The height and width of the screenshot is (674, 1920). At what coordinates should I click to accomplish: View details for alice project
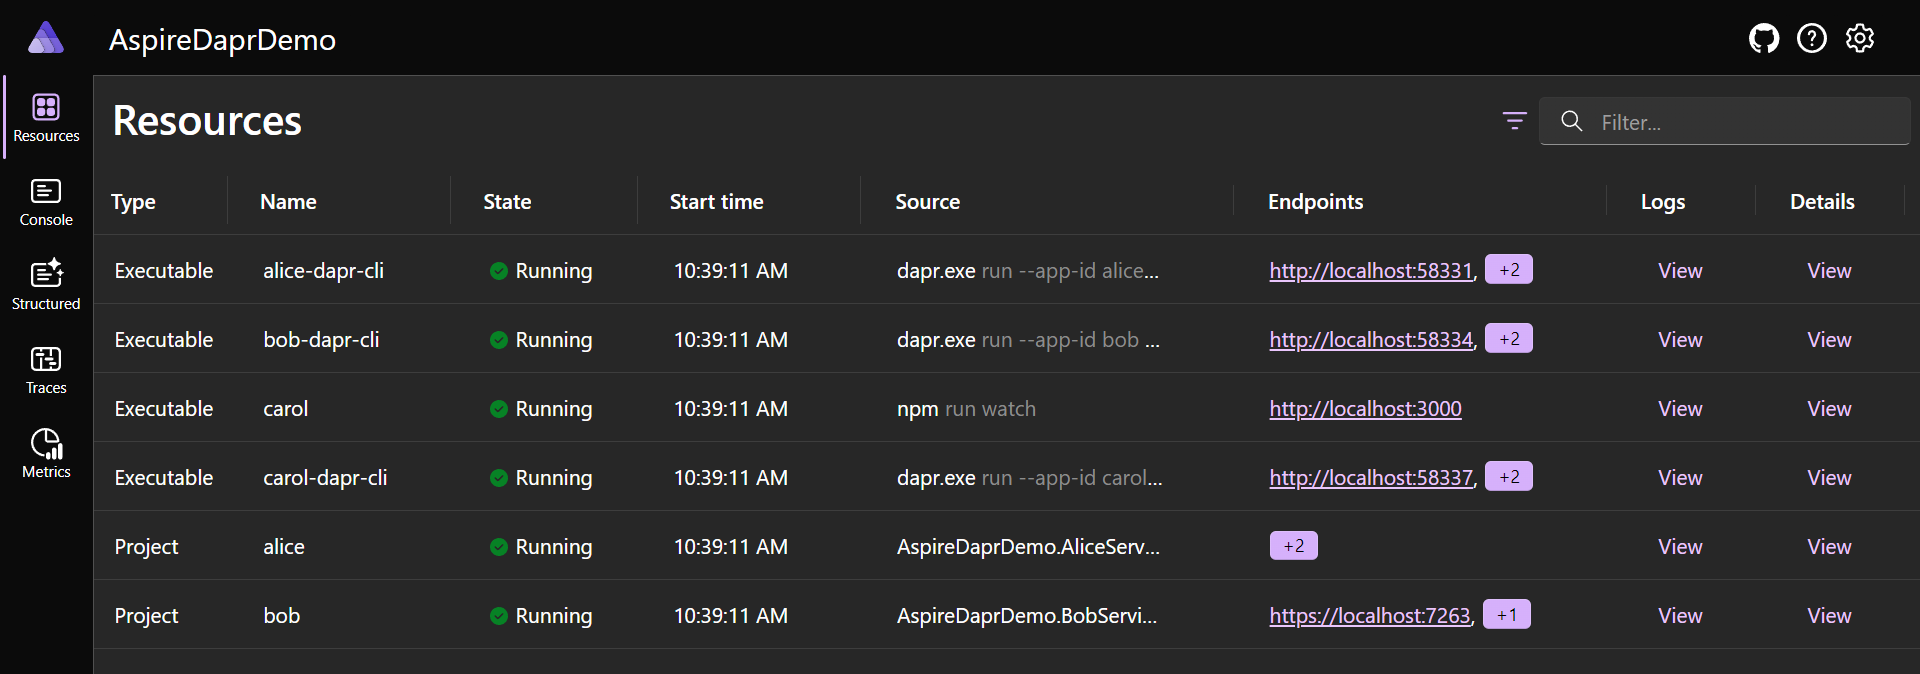(1829, 547)
